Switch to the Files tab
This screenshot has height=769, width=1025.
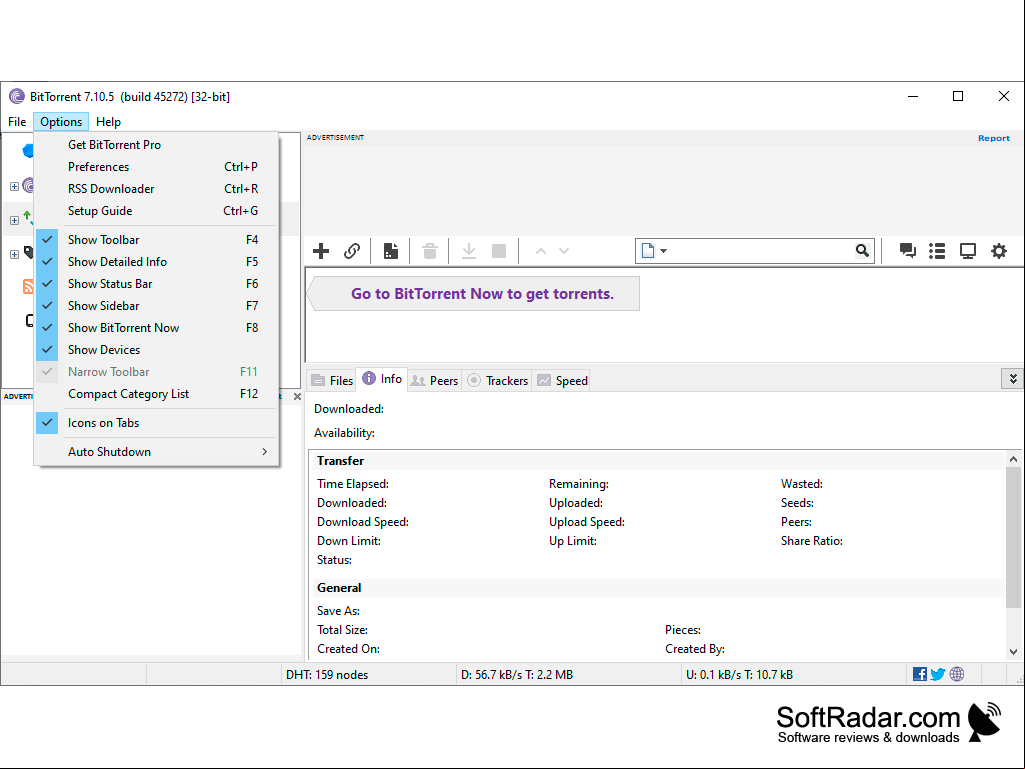click(332, 381)
